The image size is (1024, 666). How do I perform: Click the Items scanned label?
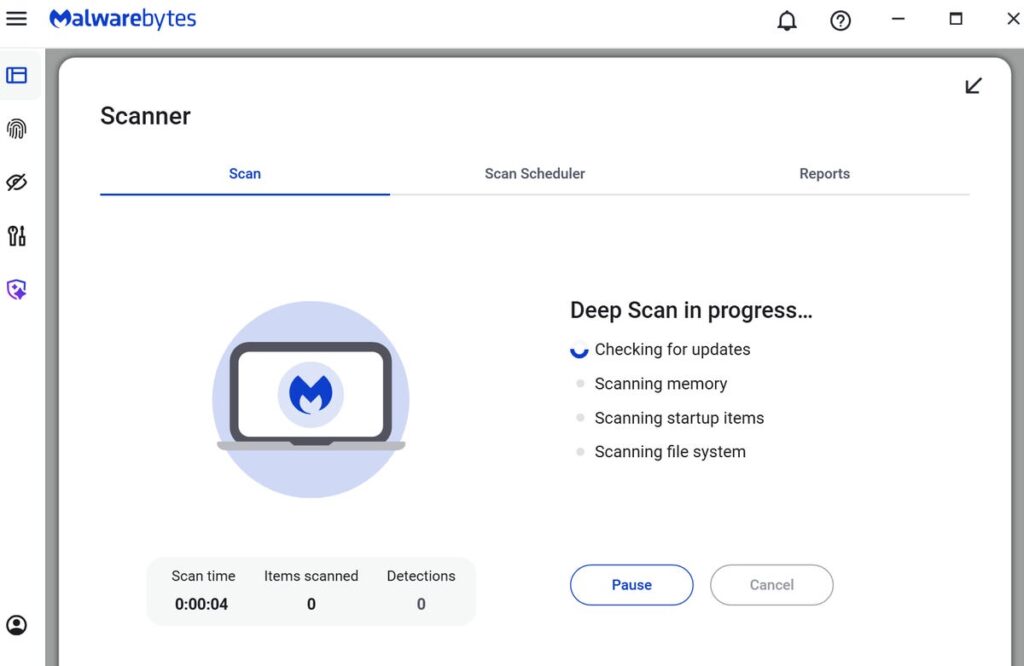(311, 576)
